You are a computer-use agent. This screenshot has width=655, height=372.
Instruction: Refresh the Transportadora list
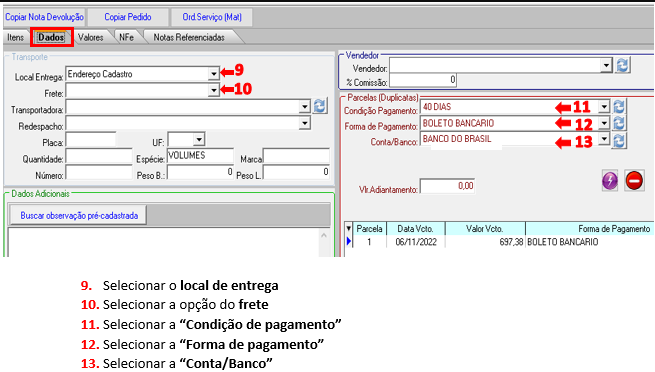pos(320,106)
